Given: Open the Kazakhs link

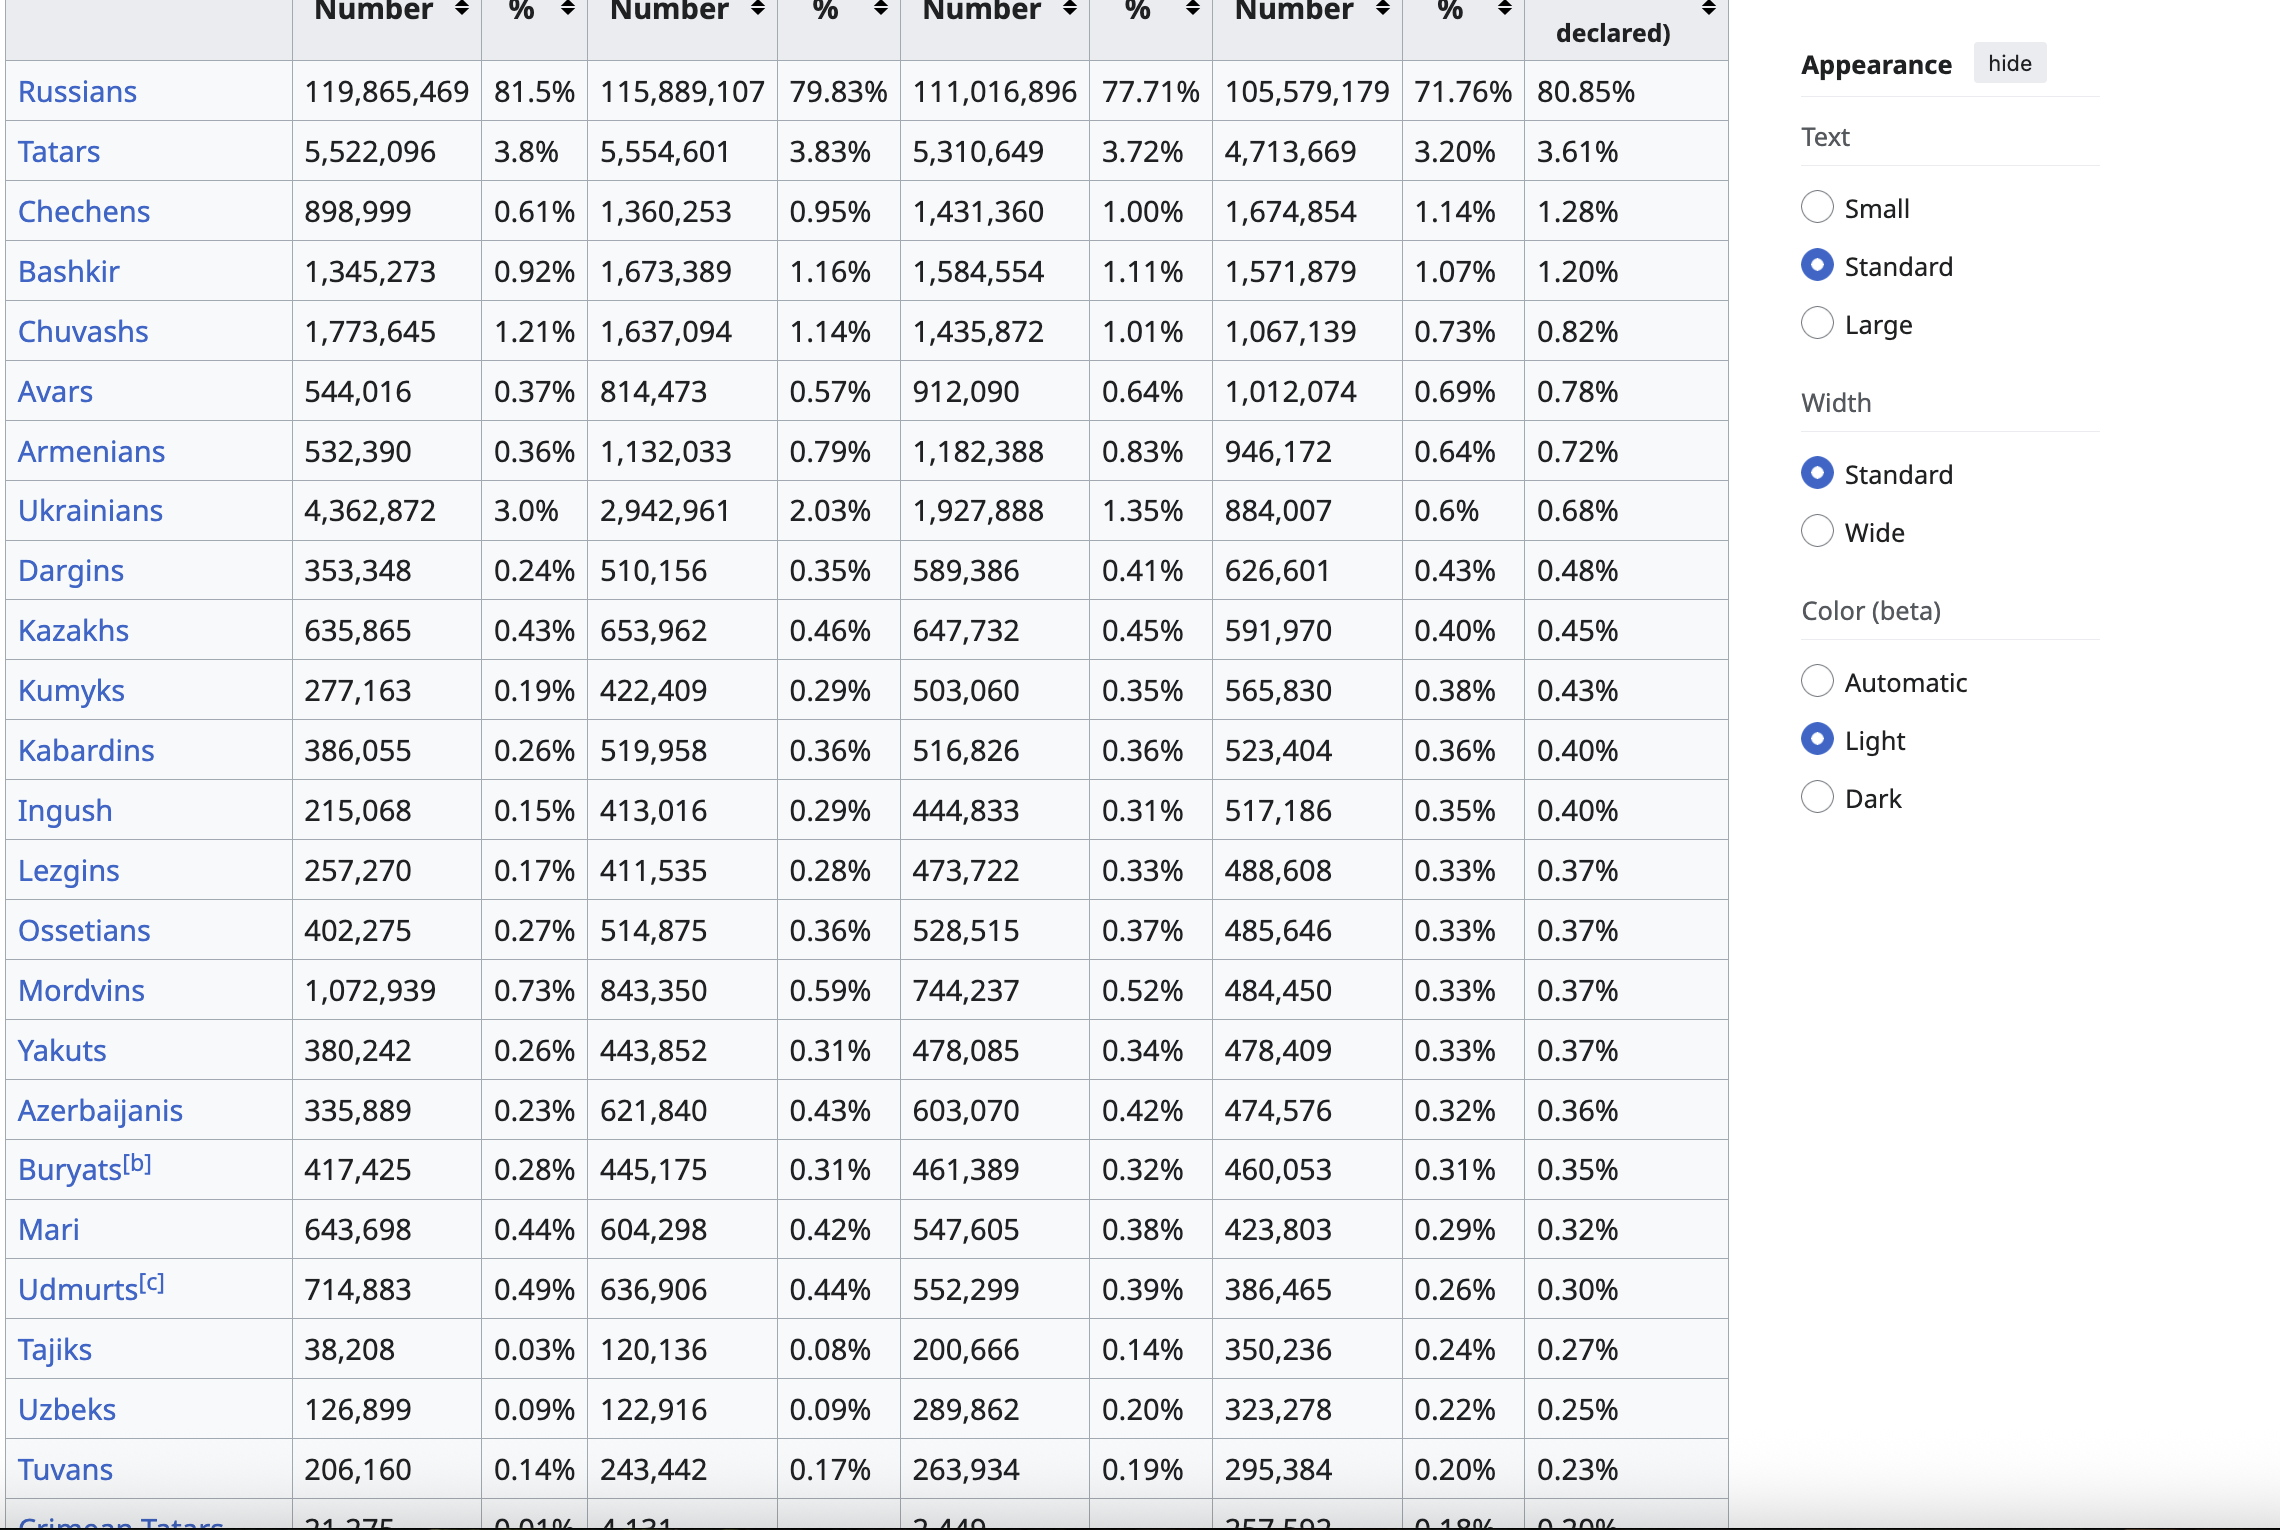Looking at the screenshot, I should (73, 631).
